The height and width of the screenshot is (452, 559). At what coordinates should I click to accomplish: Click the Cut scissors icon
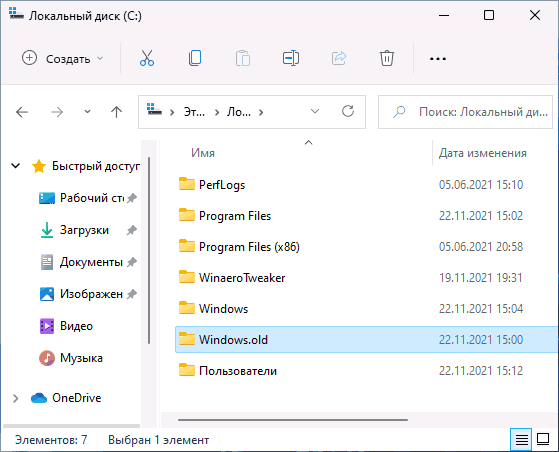tap(147, 58)
